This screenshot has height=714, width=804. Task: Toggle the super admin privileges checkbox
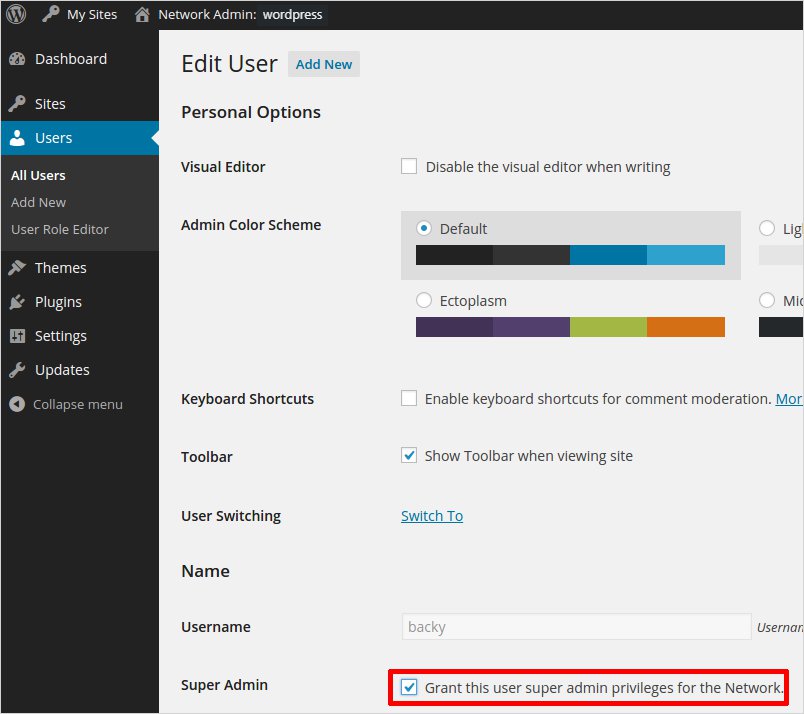(409, 687)
